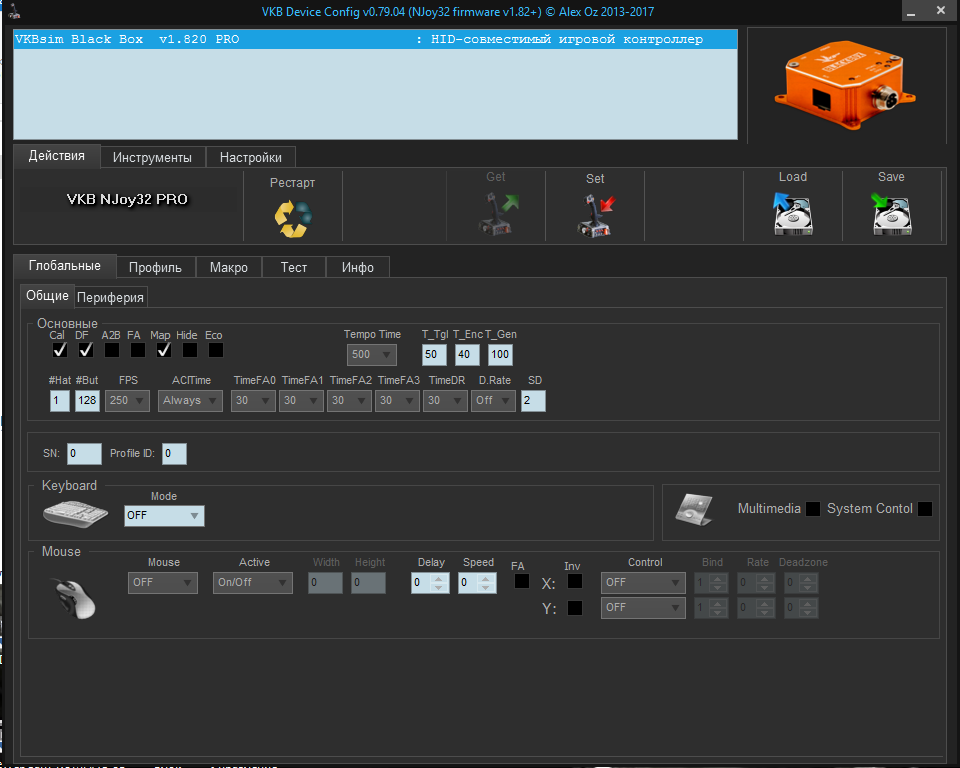Enable the Eco checkbox

(216, 350)
